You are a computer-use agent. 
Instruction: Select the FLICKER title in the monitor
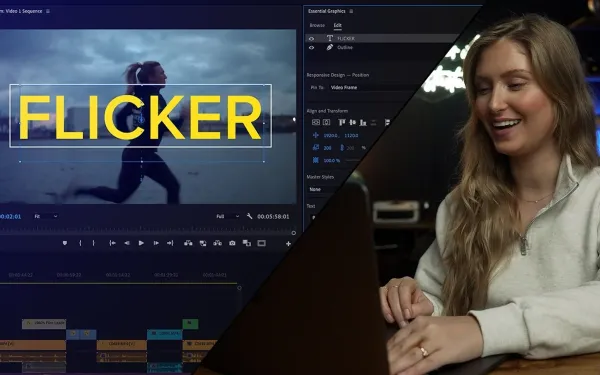[x=140, y=117]
